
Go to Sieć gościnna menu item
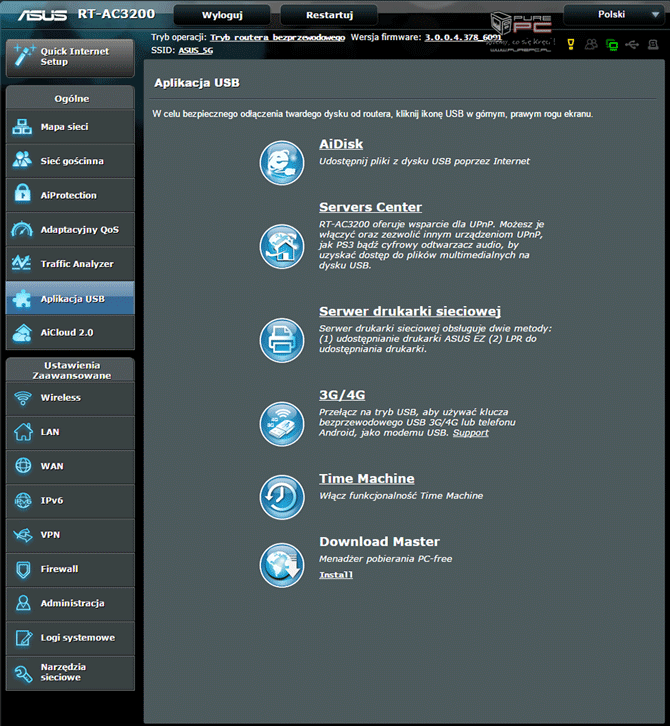click(x=70, y=161)
